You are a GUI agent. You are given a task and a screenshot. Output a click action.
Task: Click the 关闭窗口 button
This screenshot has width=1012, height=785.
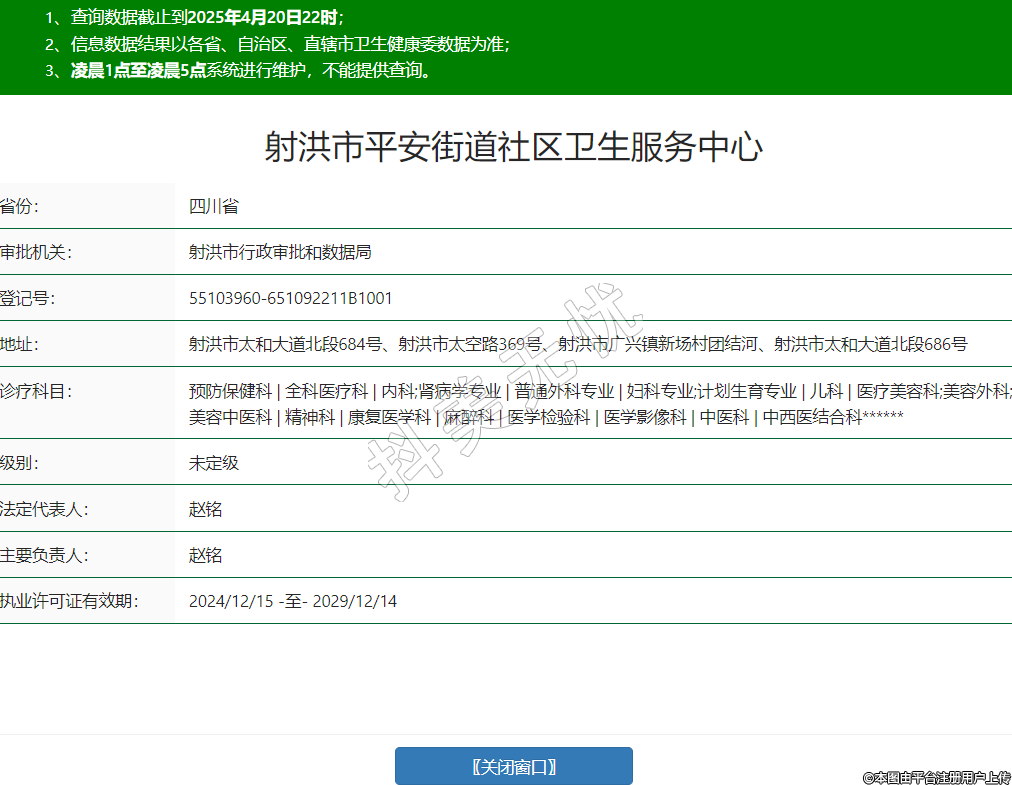[513, 766]
